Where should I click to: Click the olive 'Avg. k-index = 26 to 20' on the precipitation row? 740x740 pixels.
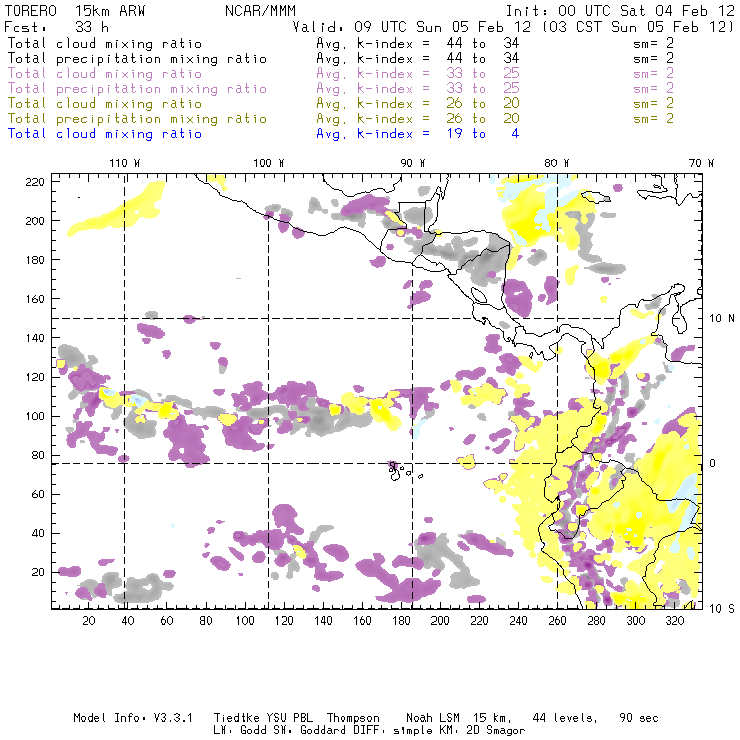[x=418, y=118]
